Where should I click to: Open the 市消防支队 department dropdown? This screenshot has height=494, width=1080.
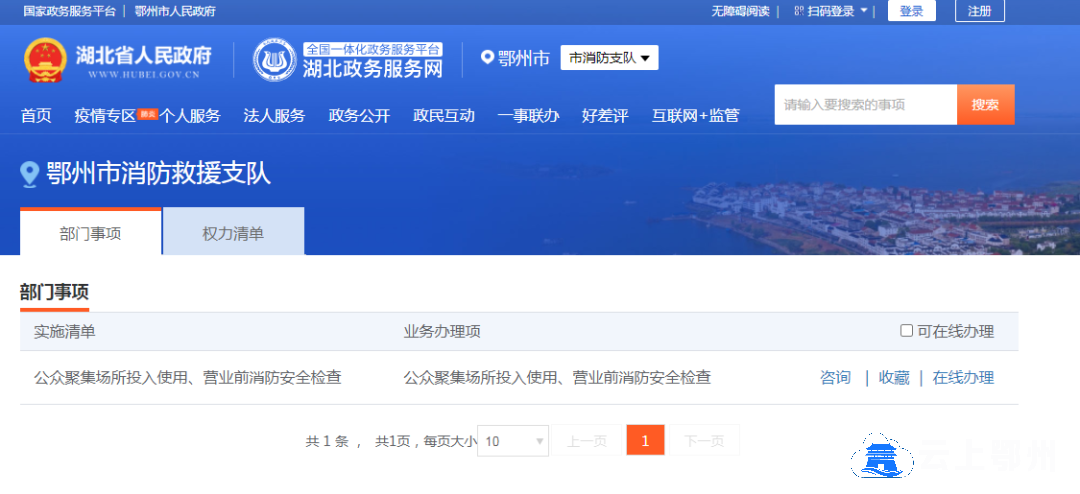click(x=610, y=58)
